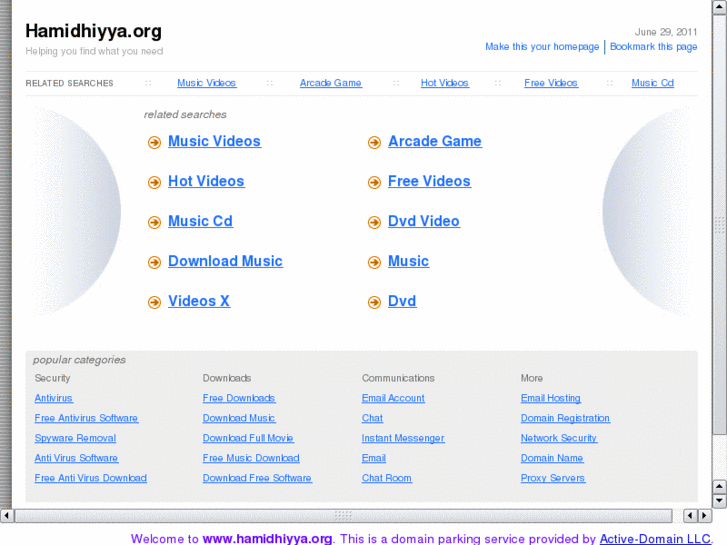Open the large Music Cd link

point(200,221)
